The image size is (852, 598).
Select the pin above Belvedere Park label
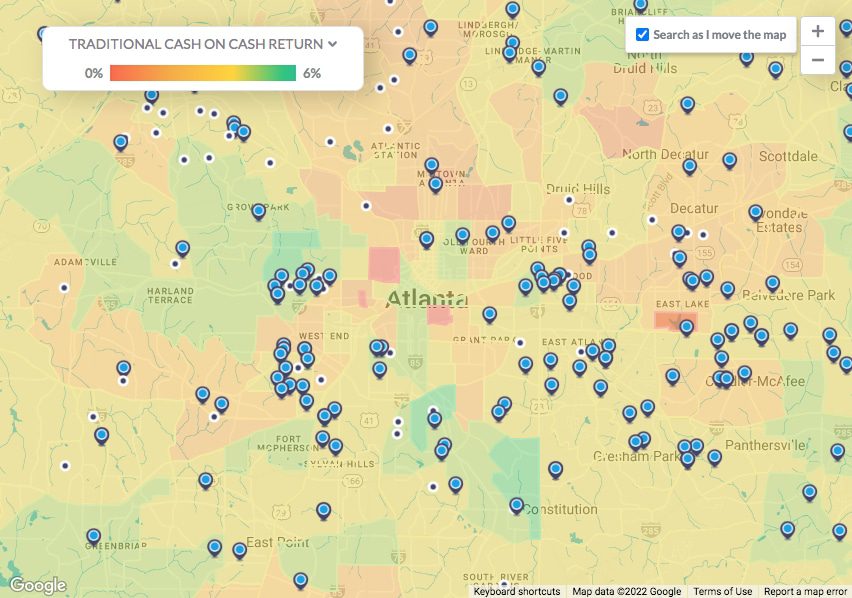(772, 283)
